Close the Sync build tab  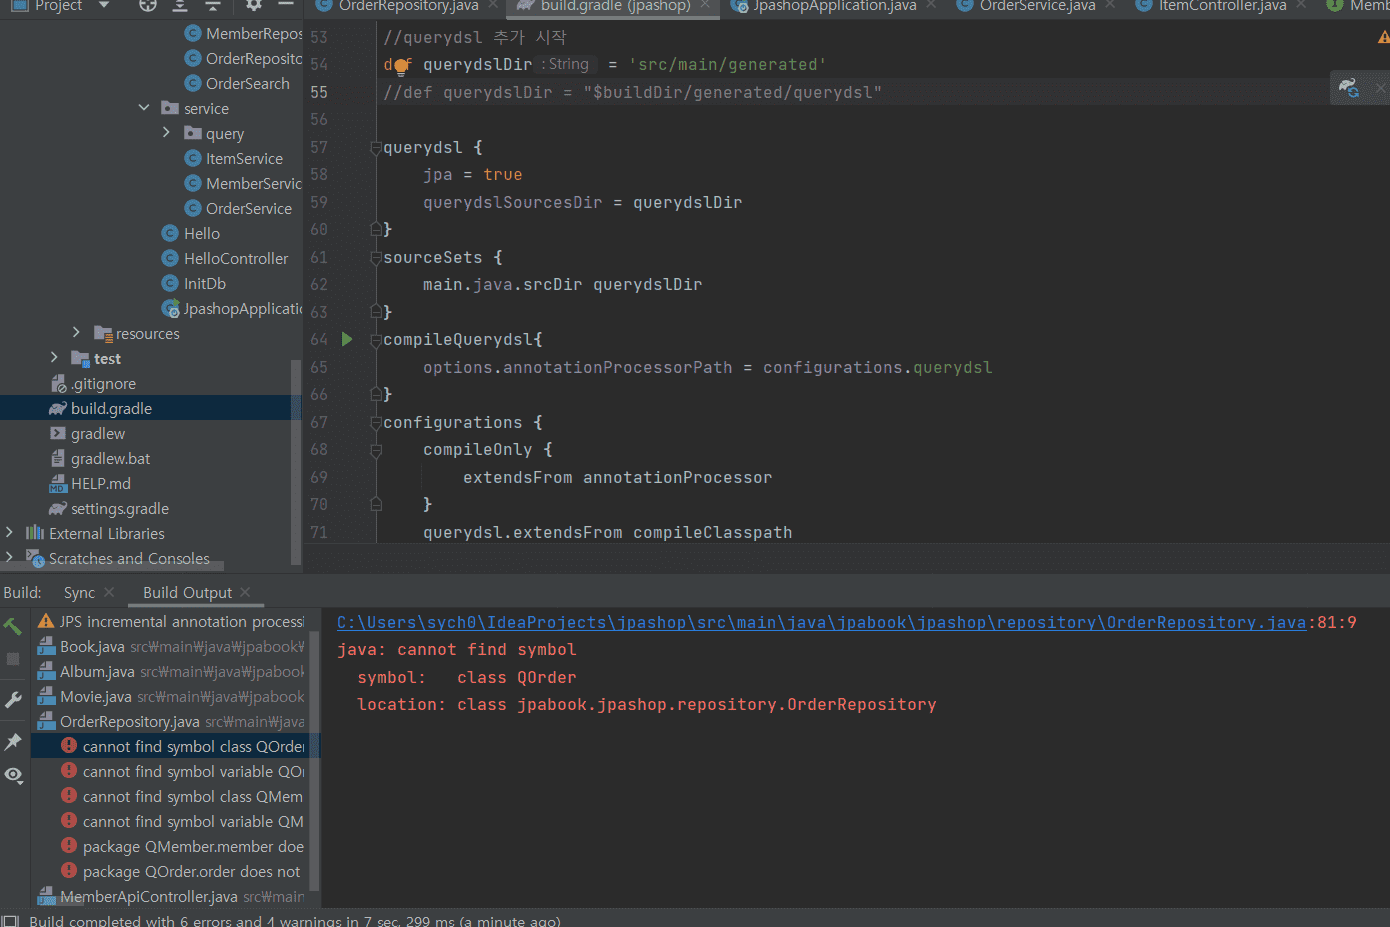(x=109, y=592)
